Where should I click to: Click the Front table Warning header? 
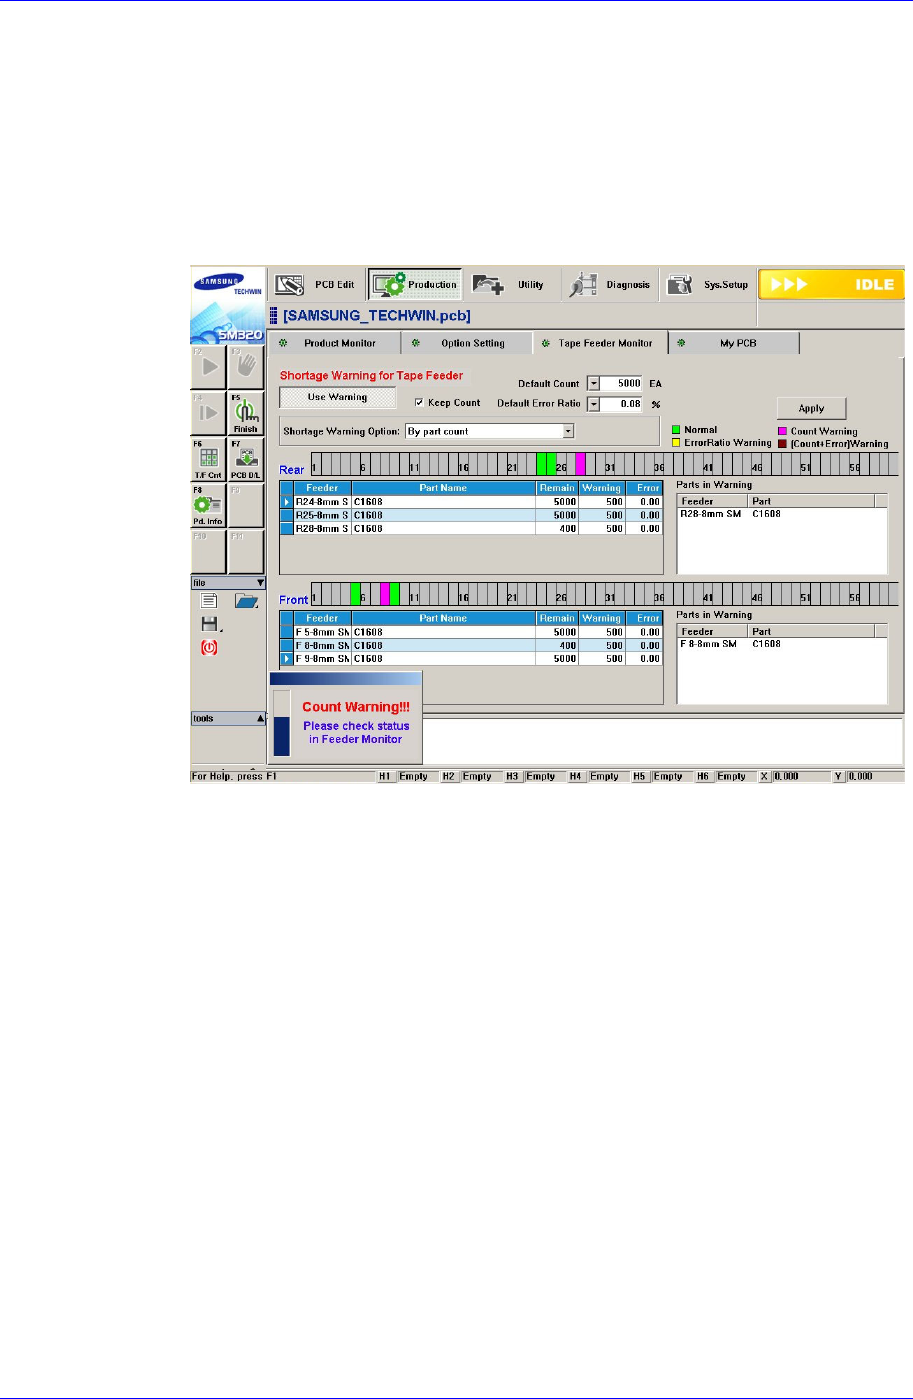pos(601,618)
